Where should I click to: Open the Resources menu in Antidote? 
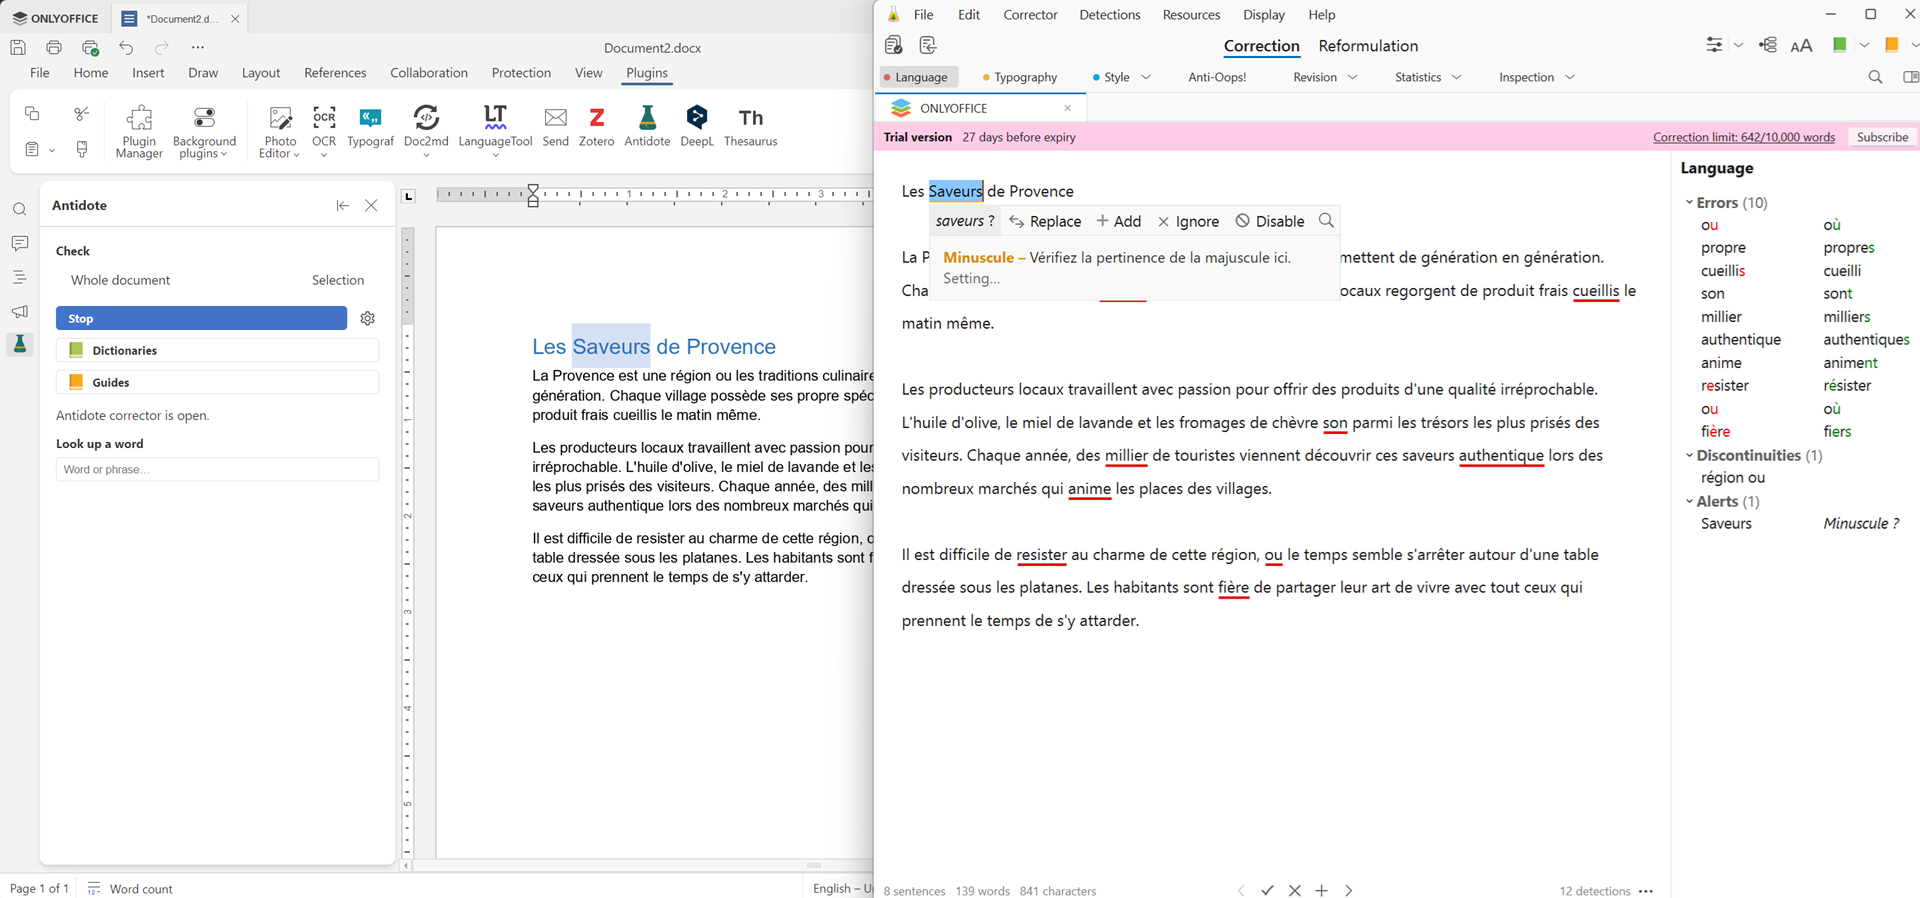tap(1191, 15)
